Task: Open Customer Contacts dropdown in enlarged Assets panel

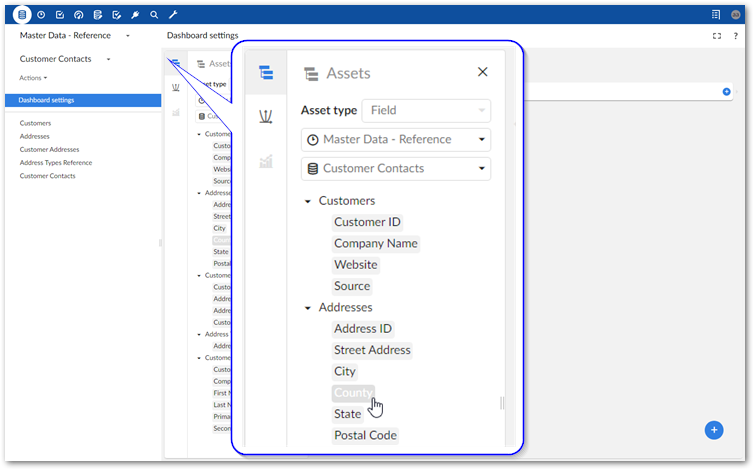Action: tap(396, 168)
